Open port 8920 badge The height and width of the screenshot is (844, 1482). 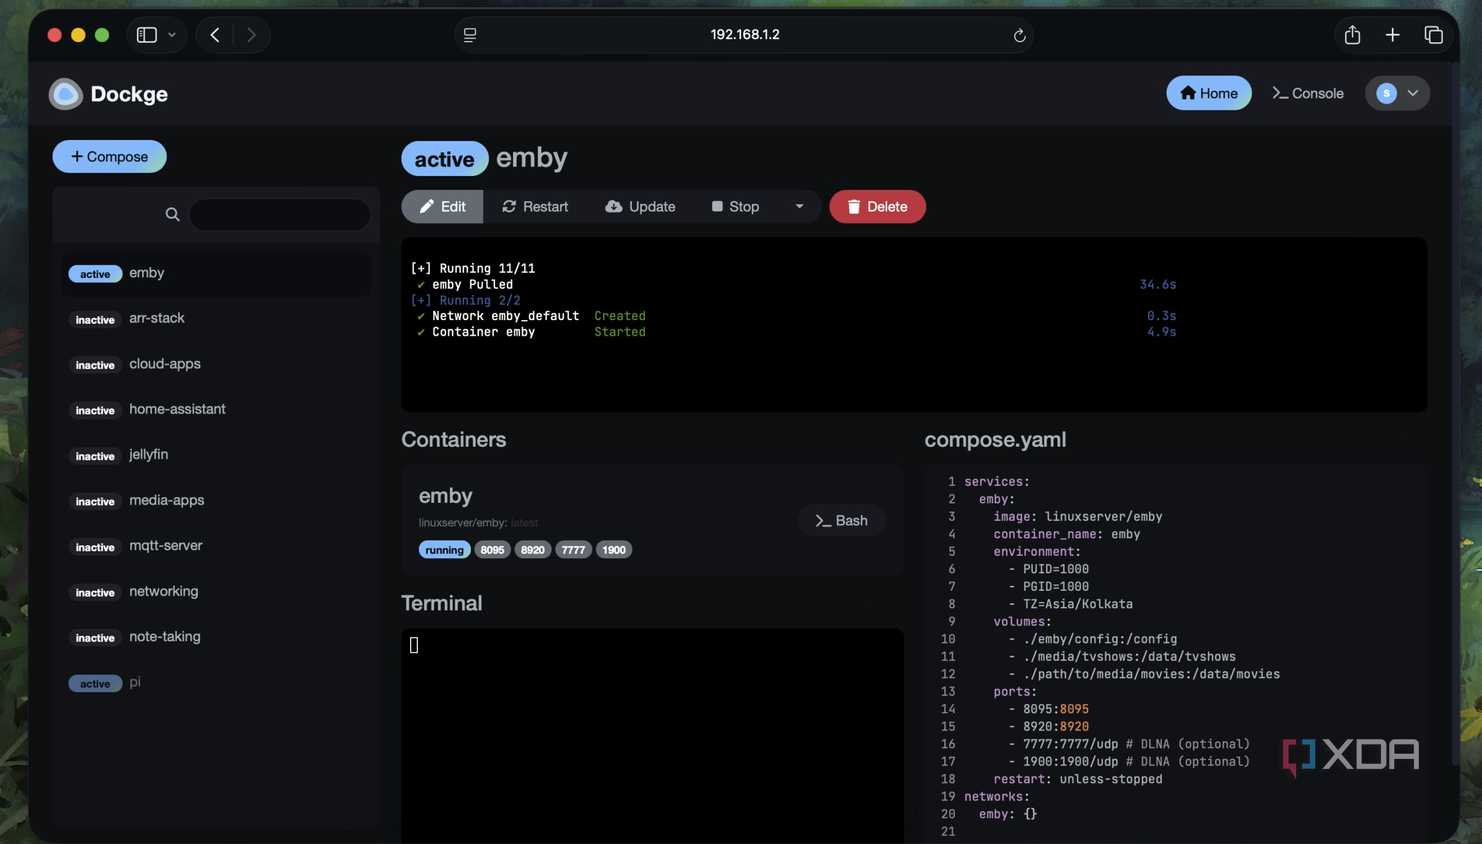pyautogui.click(x=533, y=550)
